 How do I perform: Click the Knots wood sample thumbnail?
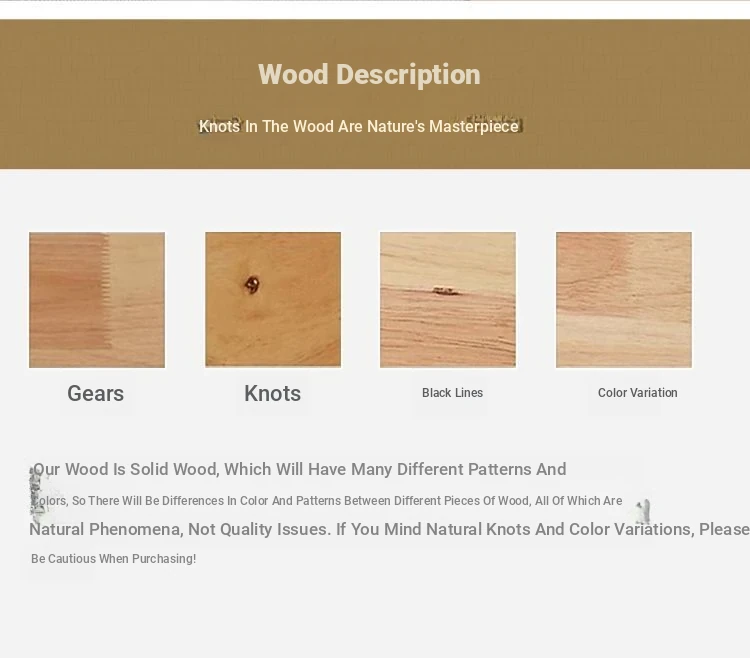point(273,299)
